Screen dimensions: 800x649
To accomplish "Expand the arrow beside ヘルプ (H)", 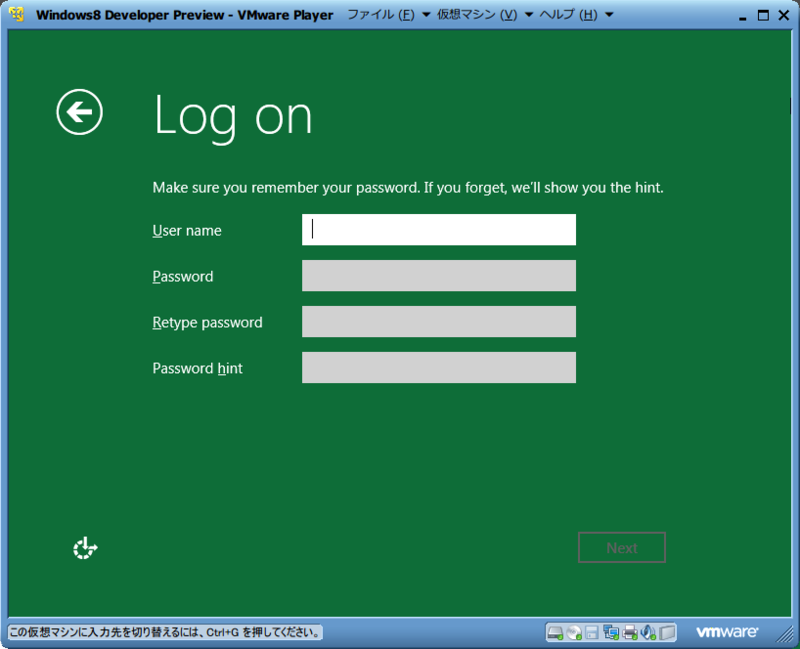I will click(x=609, y=15).
